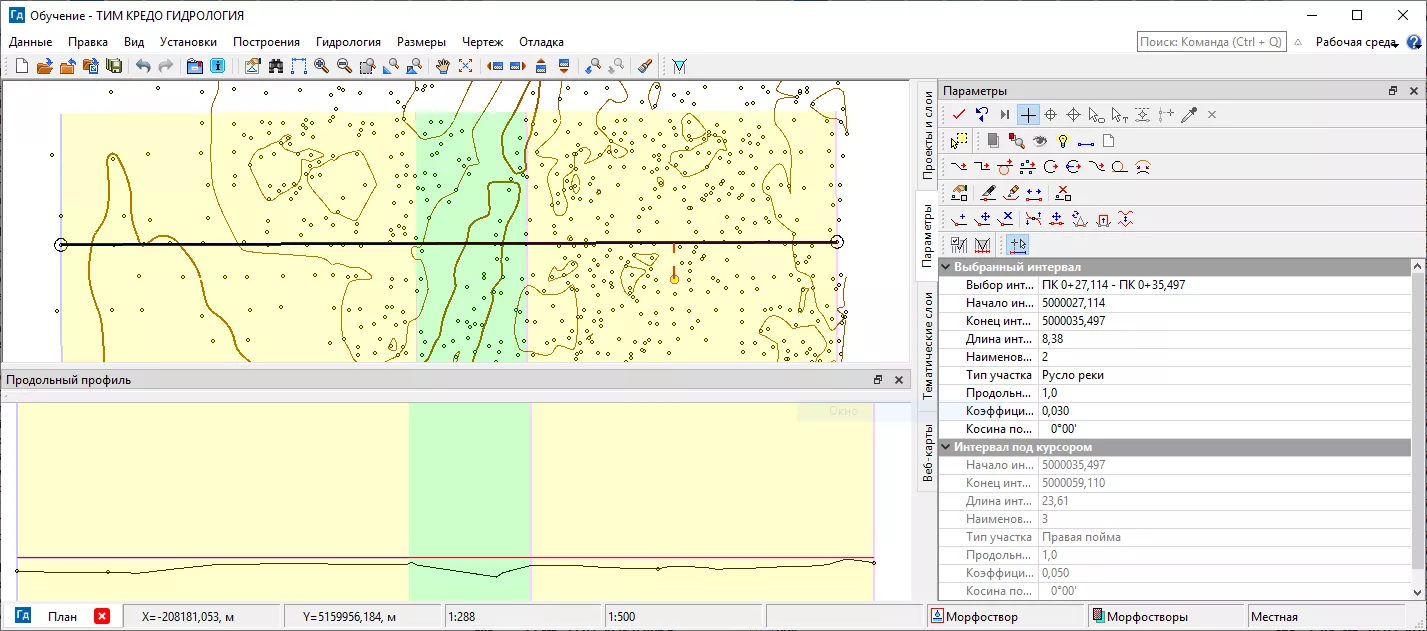Switch to the Тематические слои tab
1427x631 pixels.
click(927, 346)
